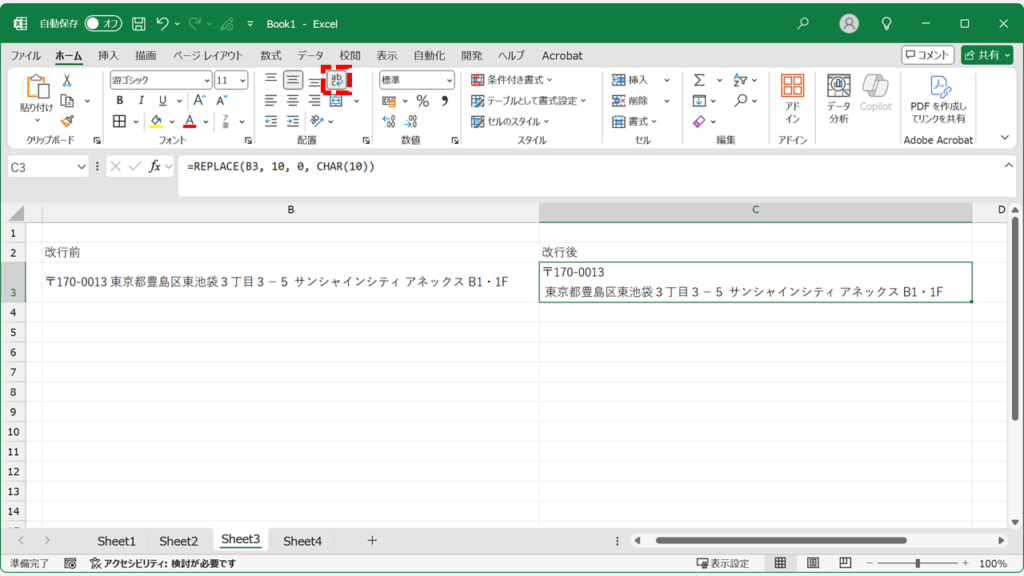Toggle Bold formatting
The height and width of the screenshot is (576, 1024).
120,101
